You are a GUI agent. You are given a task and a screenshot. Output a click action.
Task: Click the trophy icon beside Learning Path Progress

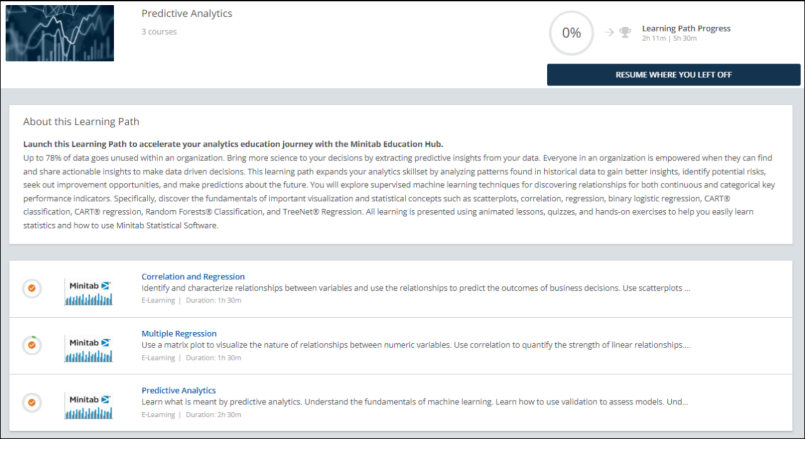coord(625,32)
